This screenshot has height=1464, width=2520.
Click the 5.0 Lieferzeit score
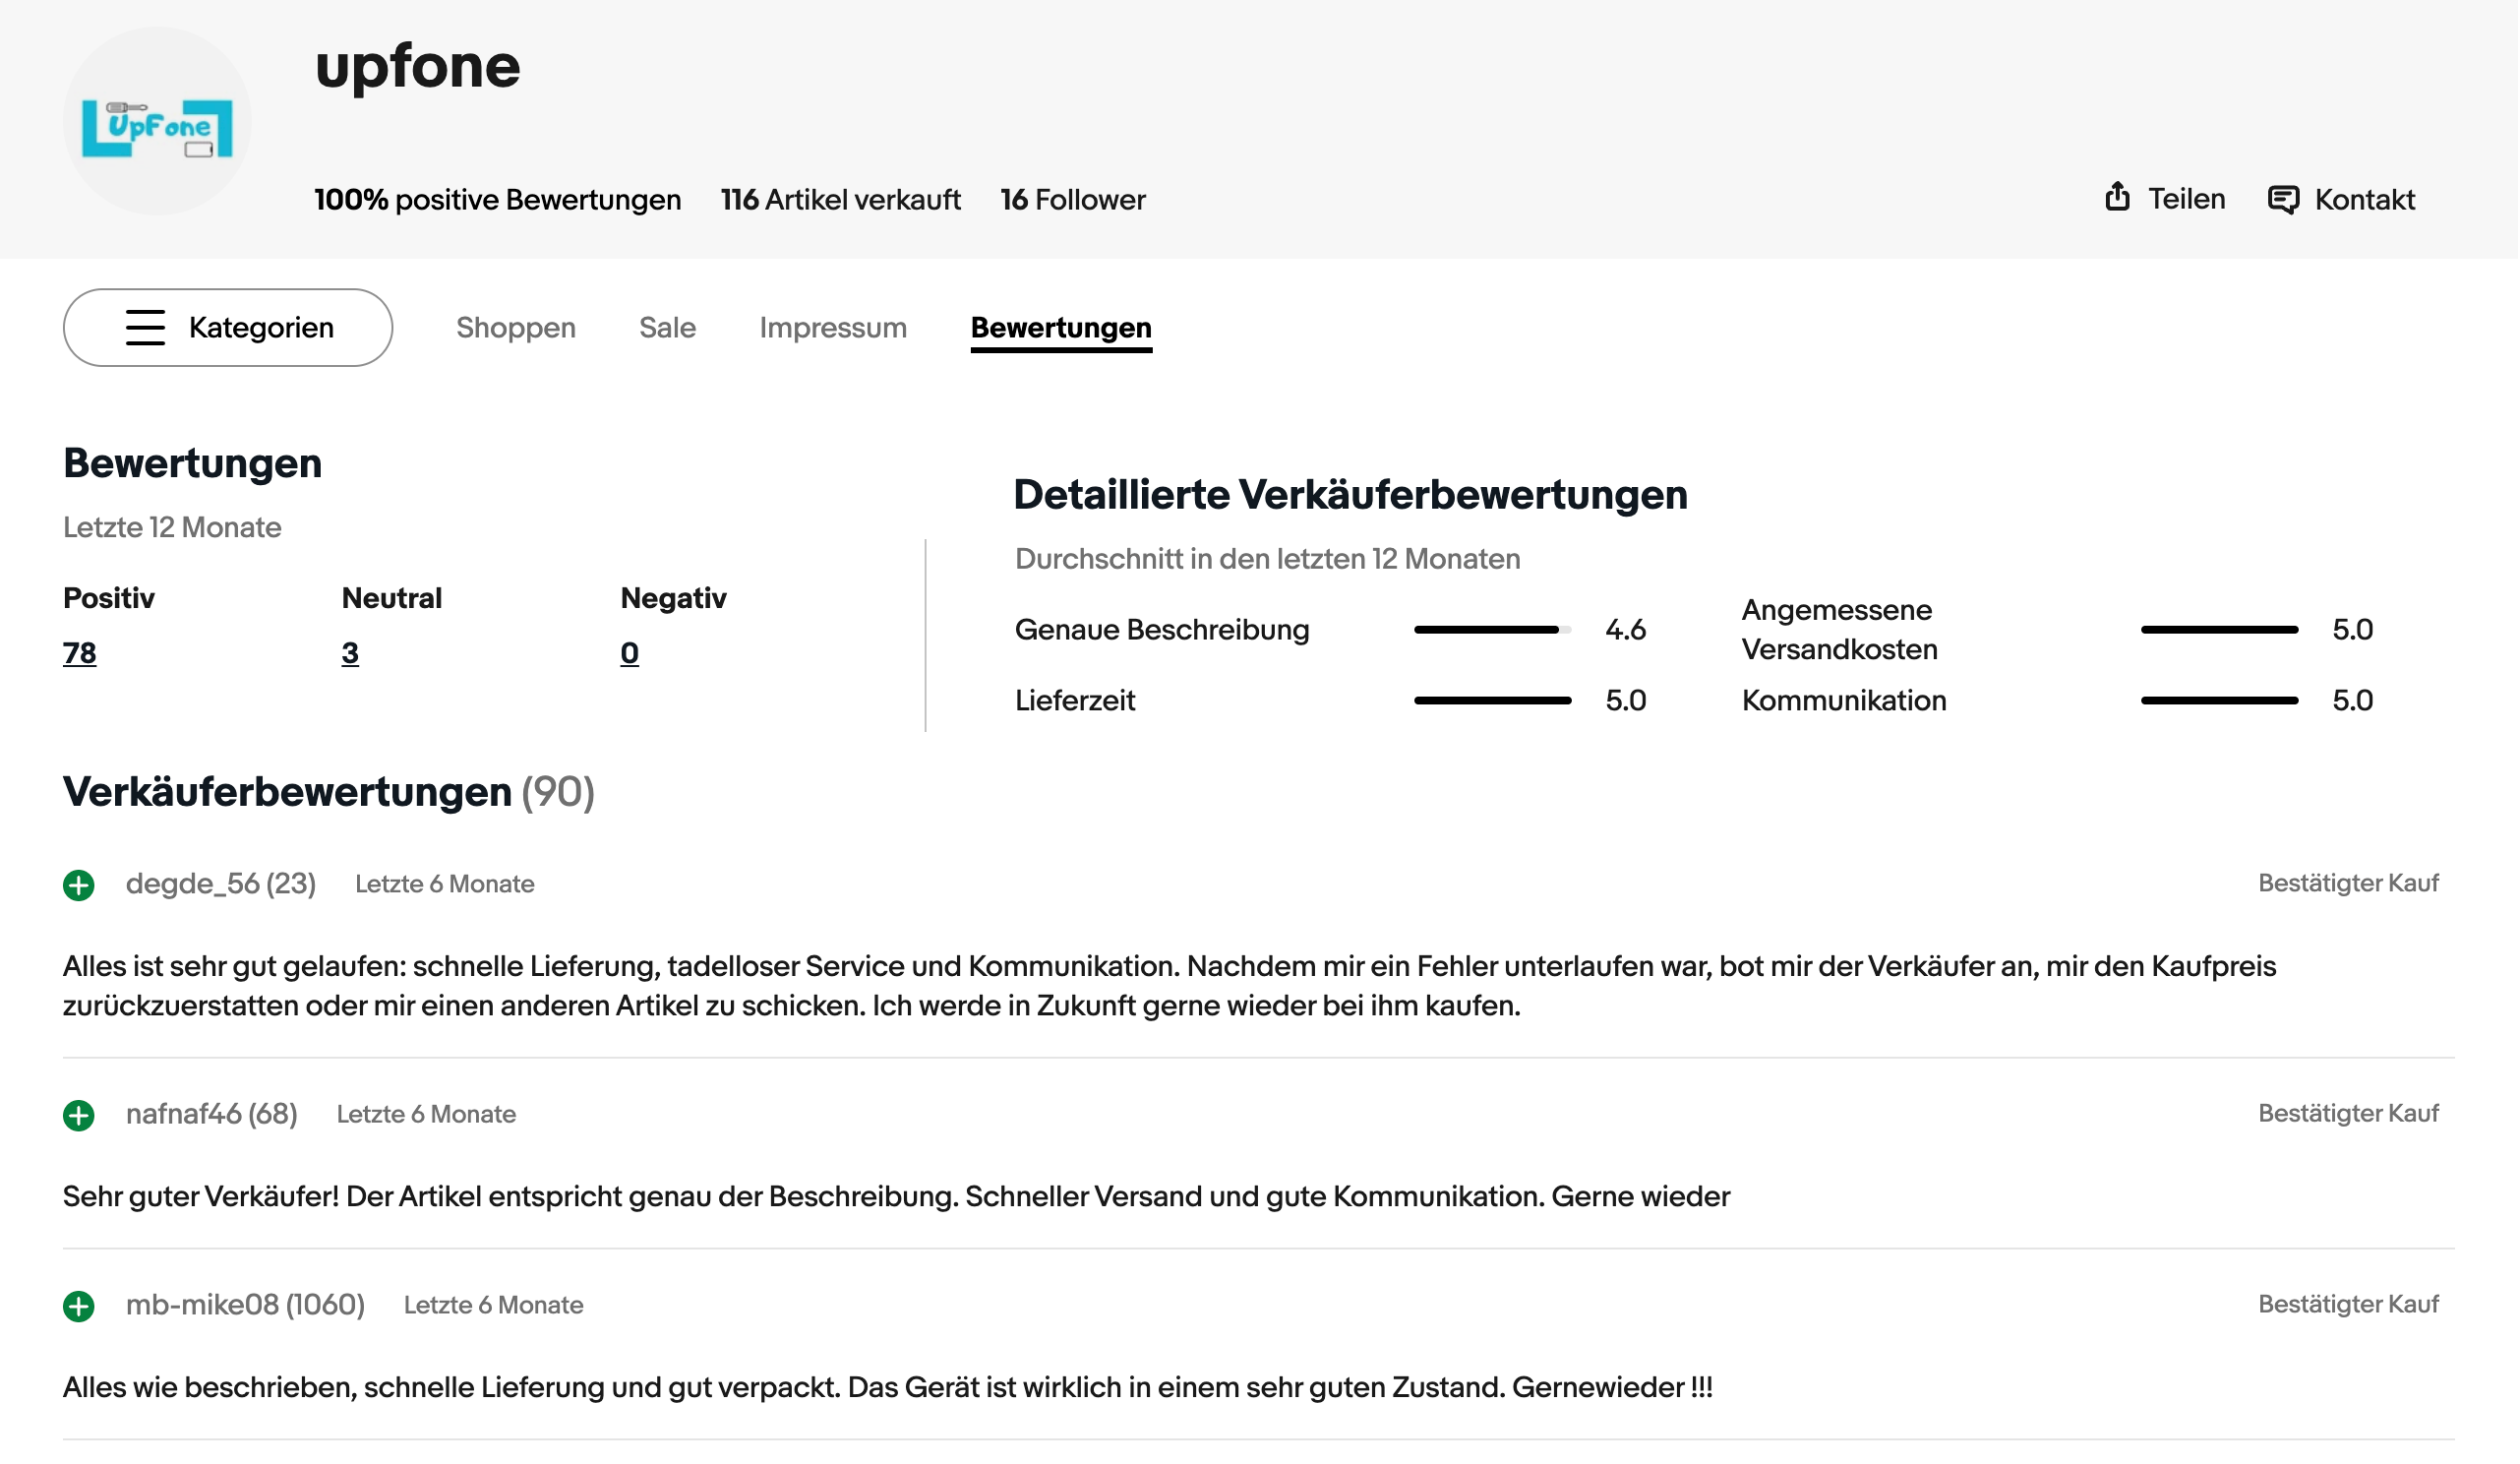(1627, 701)
